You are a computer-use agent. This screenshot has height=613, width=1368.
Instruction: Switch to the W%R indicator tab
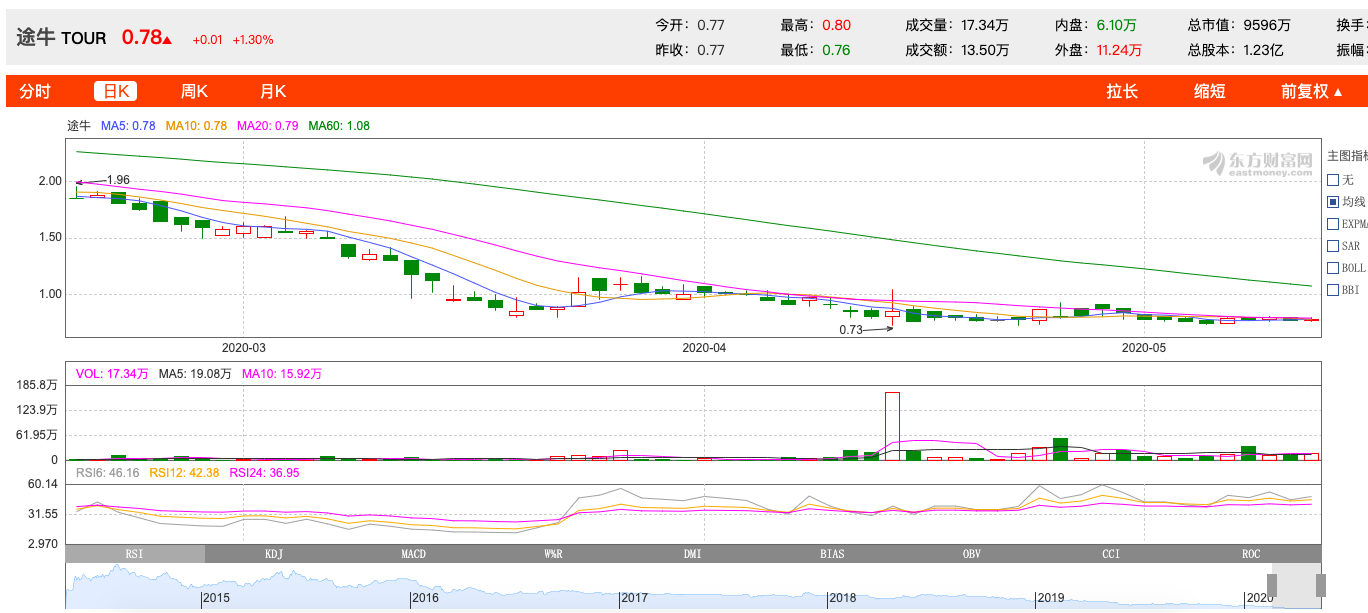click(553, 554)
